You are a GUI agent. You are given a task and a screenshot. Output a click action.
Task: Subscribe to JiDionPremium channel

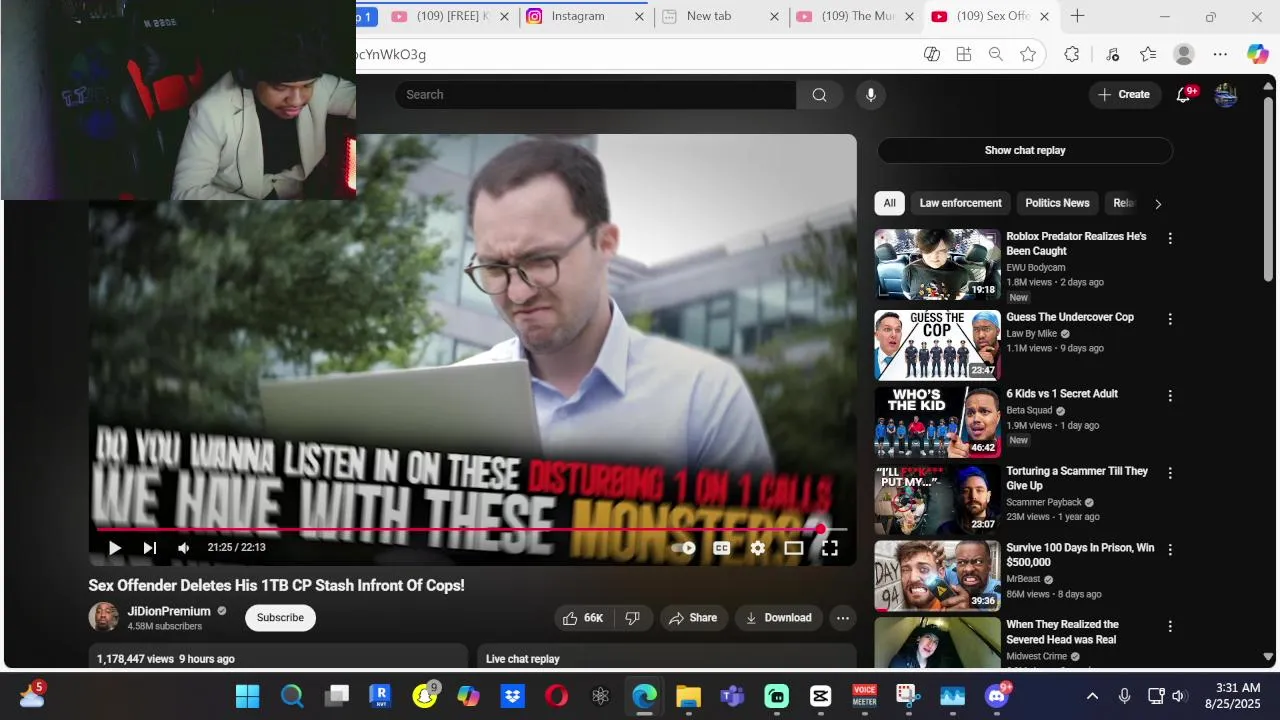pyautogui.click(x=280, y=618)
